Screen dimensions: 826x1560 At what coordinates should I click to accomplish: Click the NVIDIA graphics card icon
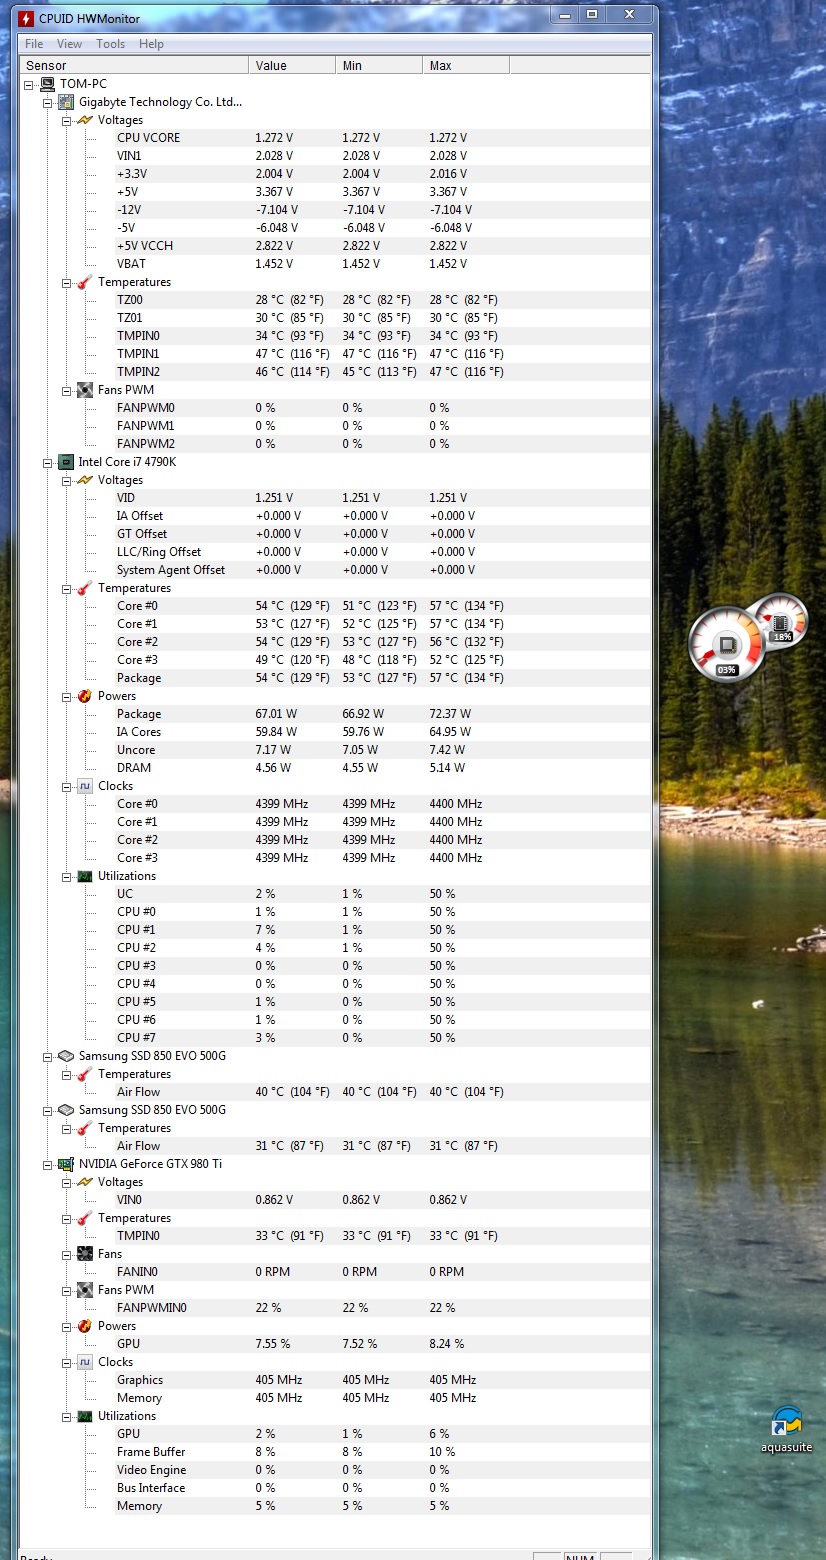pyautogui.click(x=66, y=1164)
